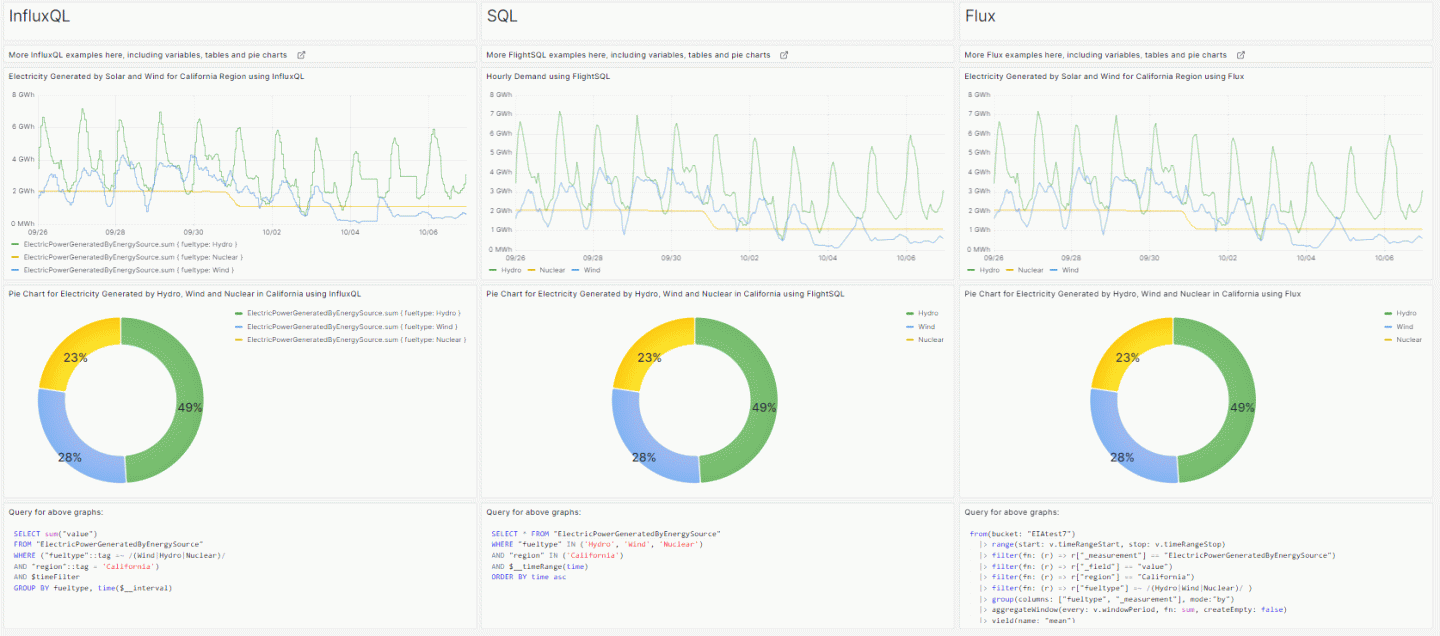Open the Flux examples external link icon
This screenshot has width=1440, height=636.
tap(1241, 55)
